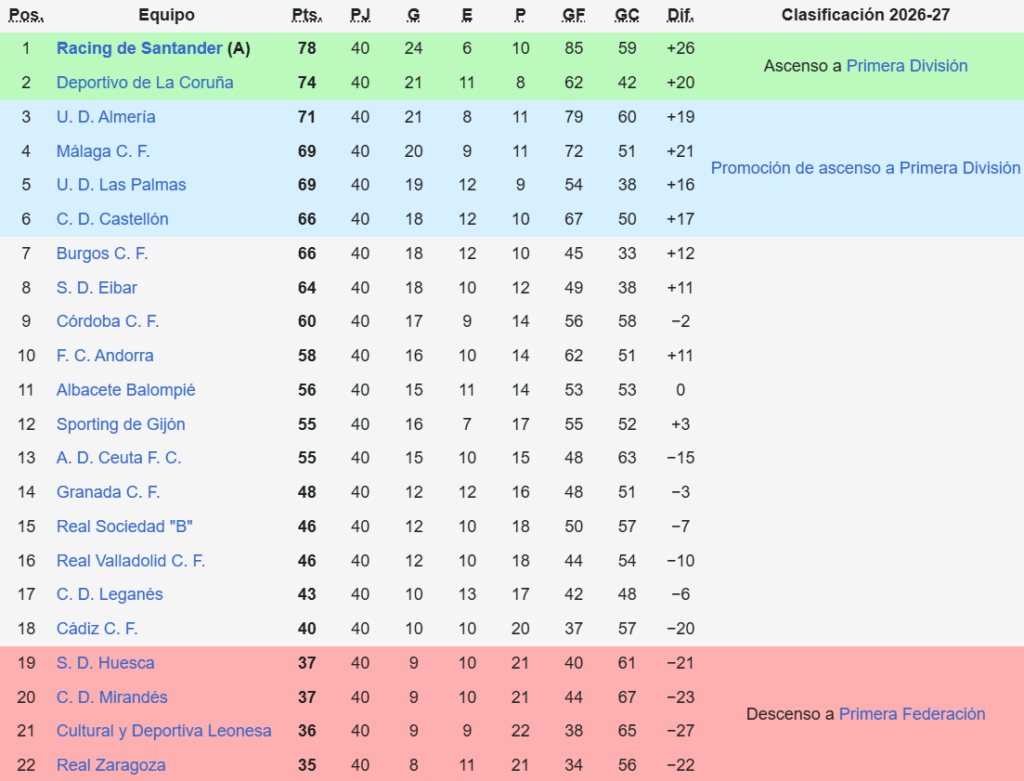Click the Sporting de Gijón link
The width and height of the screenshot is (1024, 781).
click(121, 424)
